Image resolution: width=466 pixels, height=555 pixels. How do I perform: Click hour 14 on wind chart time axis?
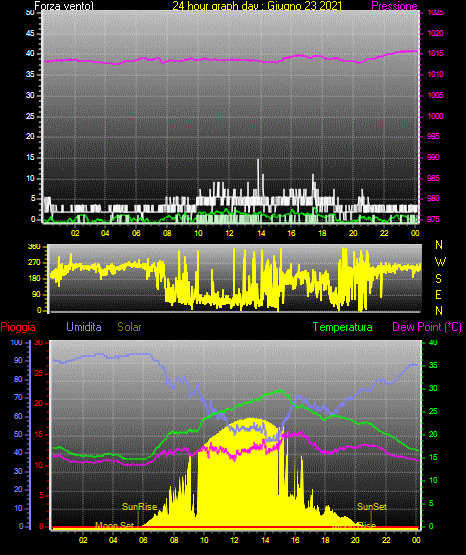[261, 233]
